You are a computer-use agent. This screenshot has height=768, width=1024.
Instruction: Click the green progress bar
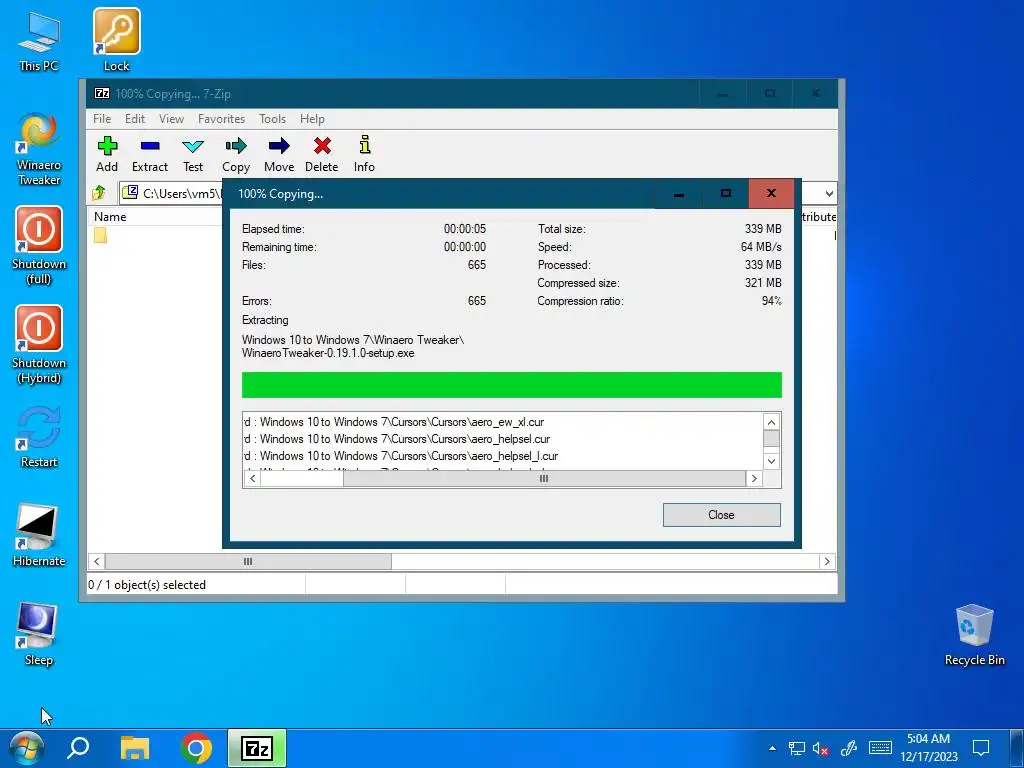click(x=511, y=385)
